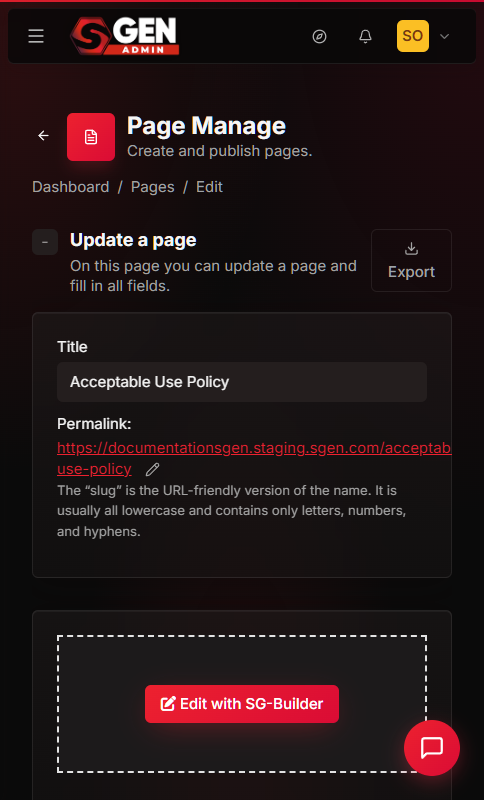Click the Page Manage heading
This screenshot has width=484, height=800.
pos(206,126)
